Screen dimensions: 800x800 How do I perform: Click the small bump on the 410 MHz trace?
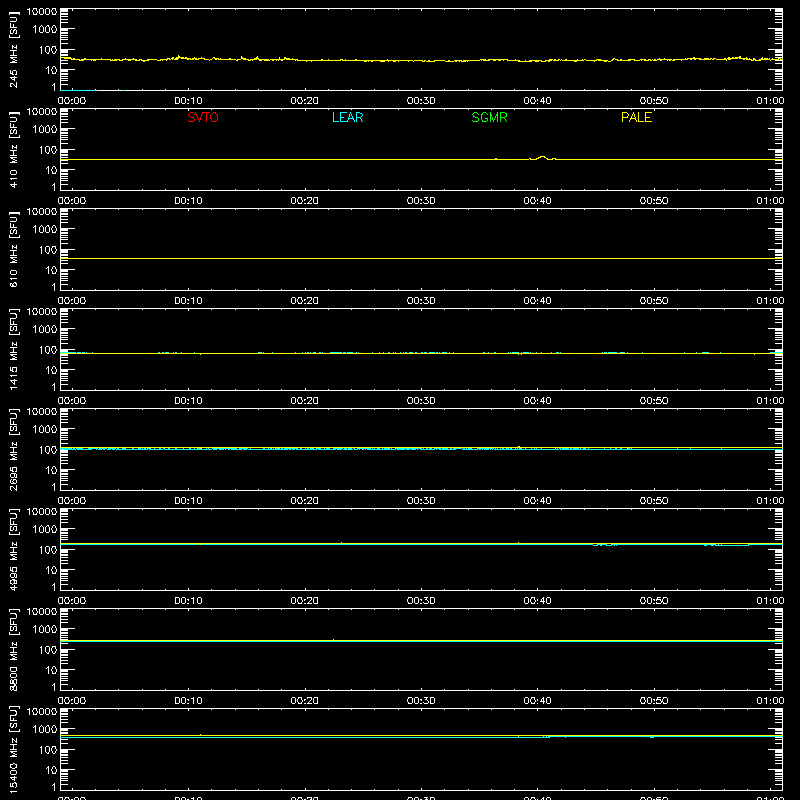542,158
